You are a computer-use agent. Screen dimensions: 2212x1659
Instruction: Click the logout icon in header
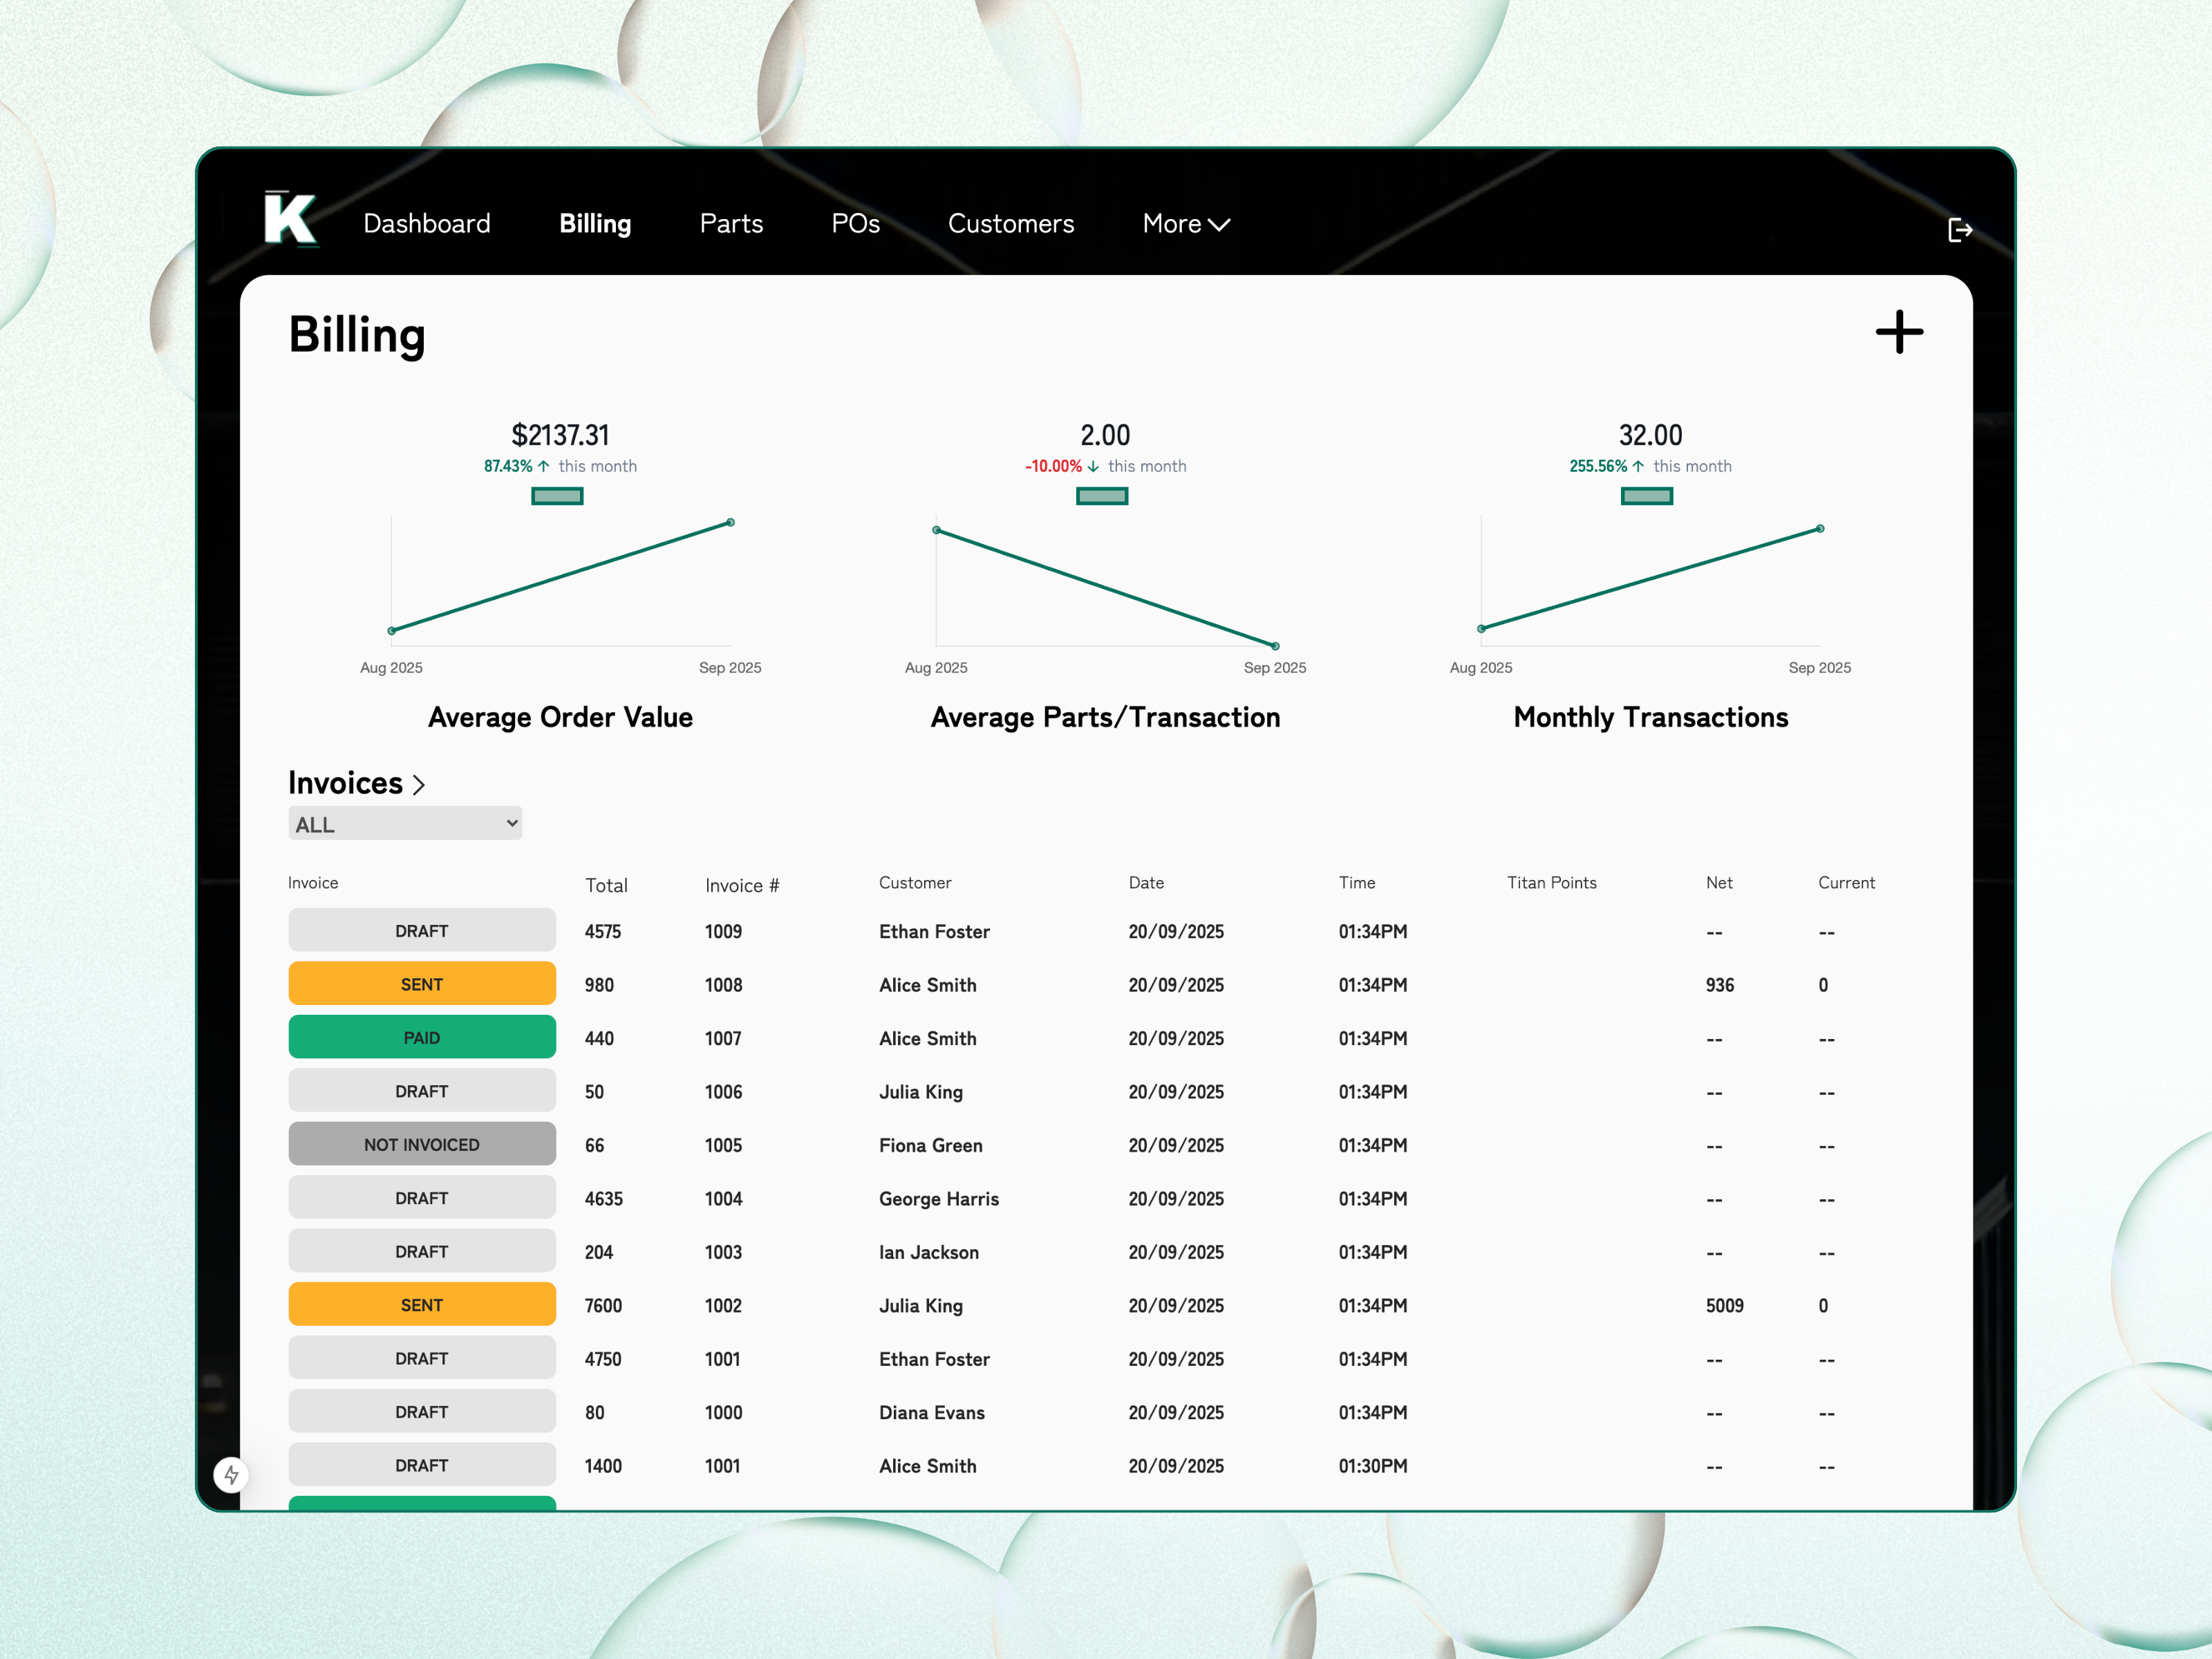click(1959, 231)
